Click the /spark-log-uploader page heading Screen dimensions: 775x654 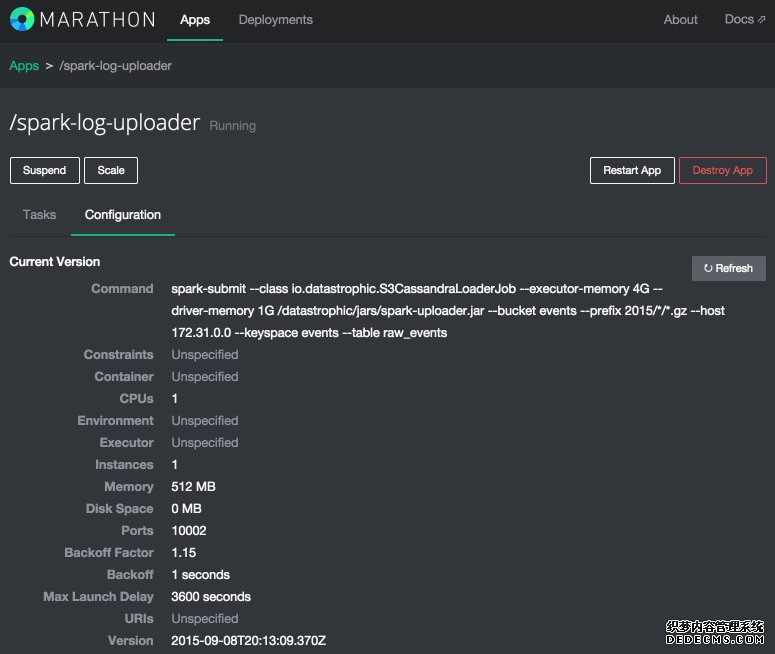104,125
